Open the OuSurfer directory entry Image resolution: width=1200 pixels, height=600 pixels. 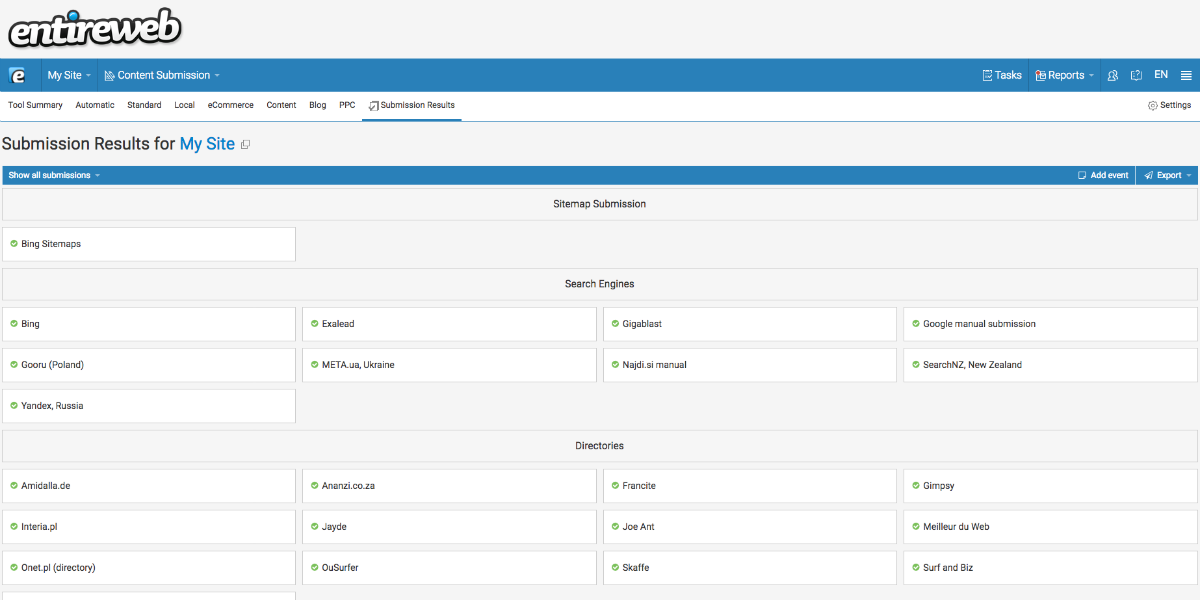coord(449,568)
